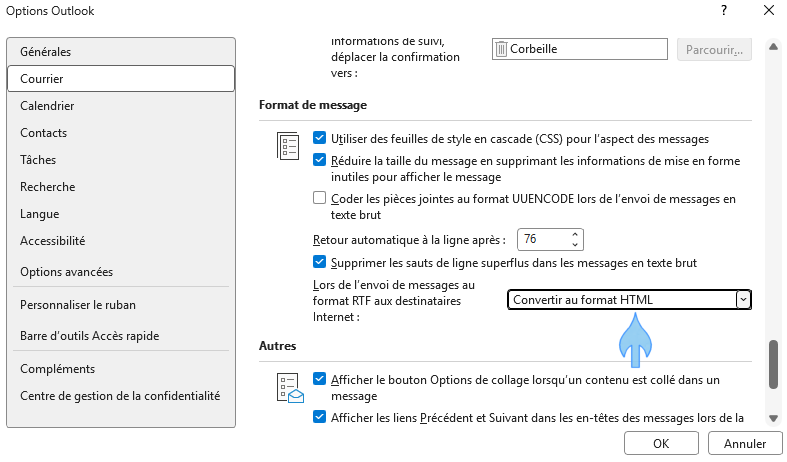Screen dimensions: 787x462
Task: Click the Corbeille trash can icon
Action: pos(501,49)
